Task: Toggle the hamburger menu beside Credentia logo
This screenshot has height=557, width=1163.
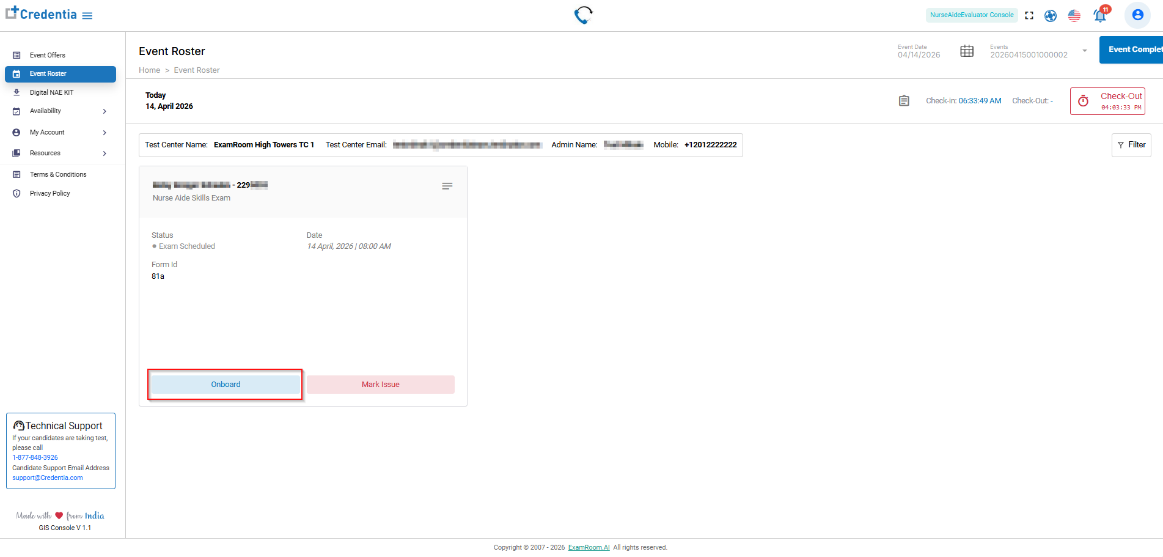Action: [87, 16]
